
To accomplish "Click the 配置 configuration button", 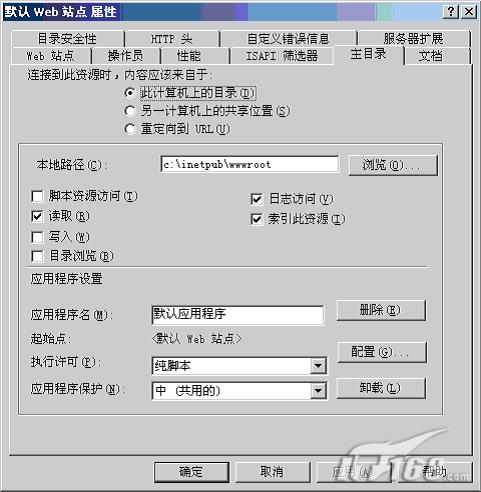I will tap(382, 352).
